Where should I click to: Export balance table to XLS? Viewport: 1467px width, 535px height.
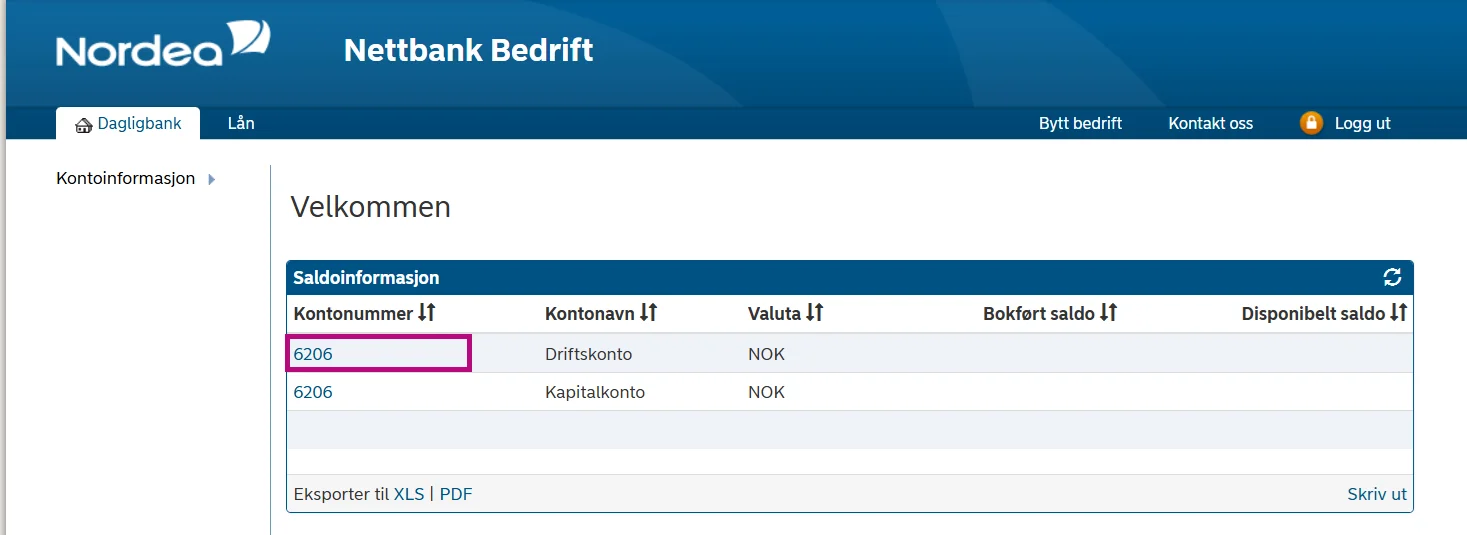pyautogui.click(x=409, y=494)
